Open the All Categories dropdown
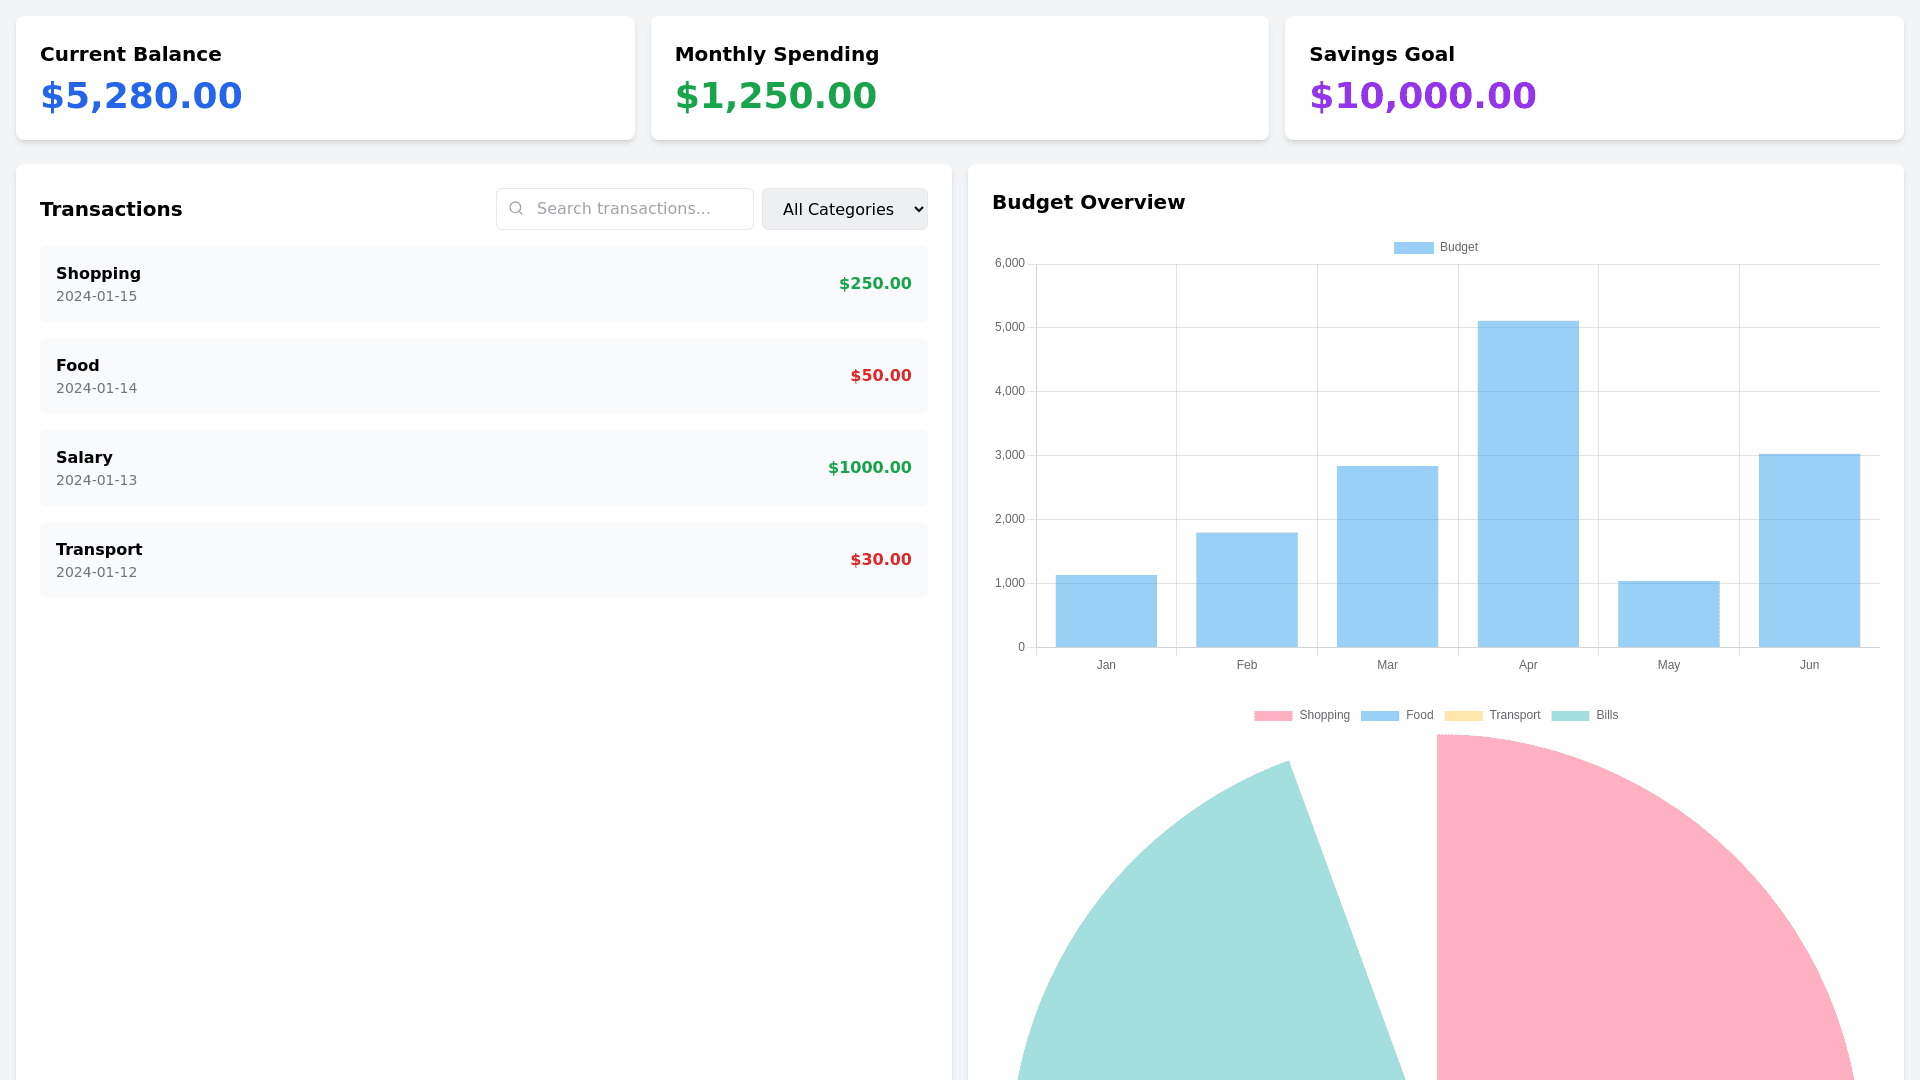1920x1080 pixels. (x=844, y=209)
